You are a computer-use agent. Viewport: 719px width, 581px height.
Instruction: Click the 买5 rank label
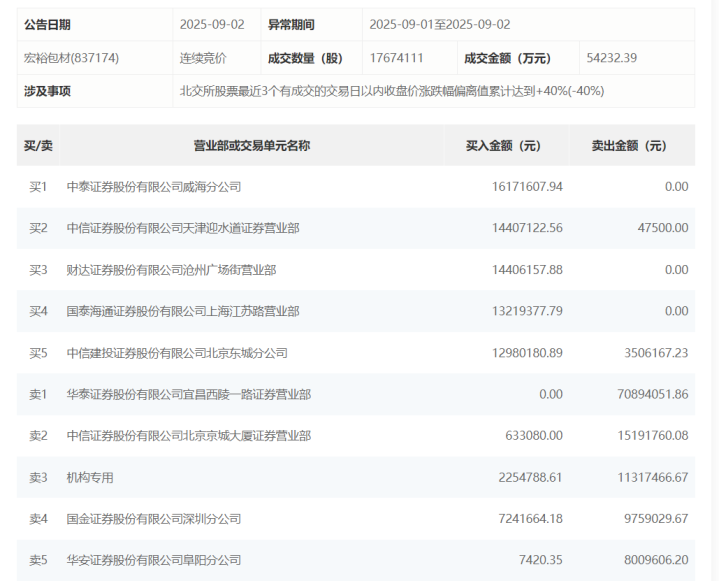[38, 353]
